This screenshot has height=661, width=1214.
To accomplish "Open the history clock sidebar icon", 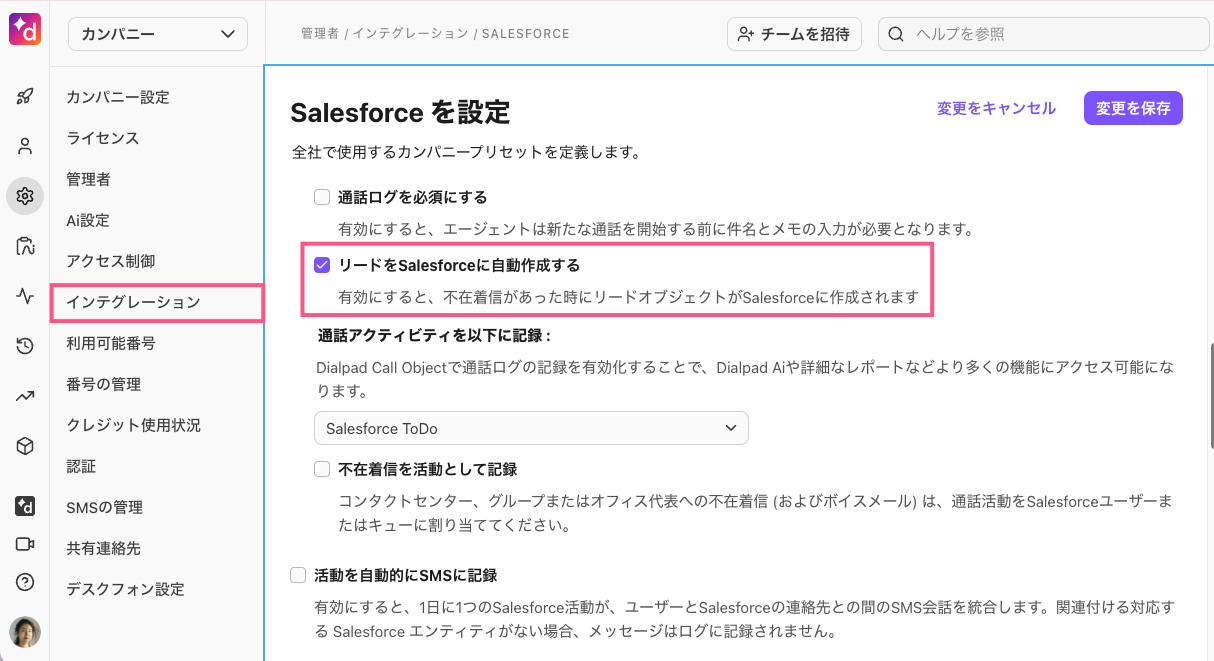I will click(x=25, y=346).
